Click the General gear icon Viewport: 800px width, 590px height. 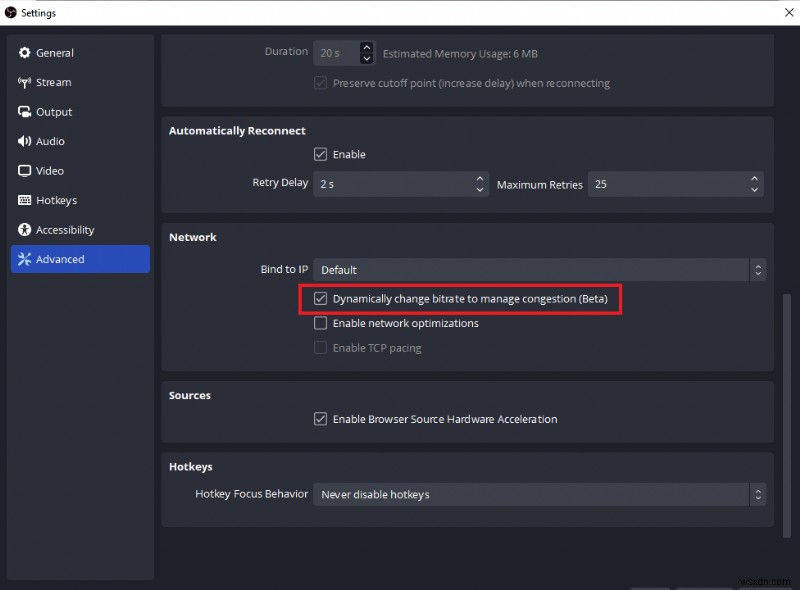click(x=24, y=53)
